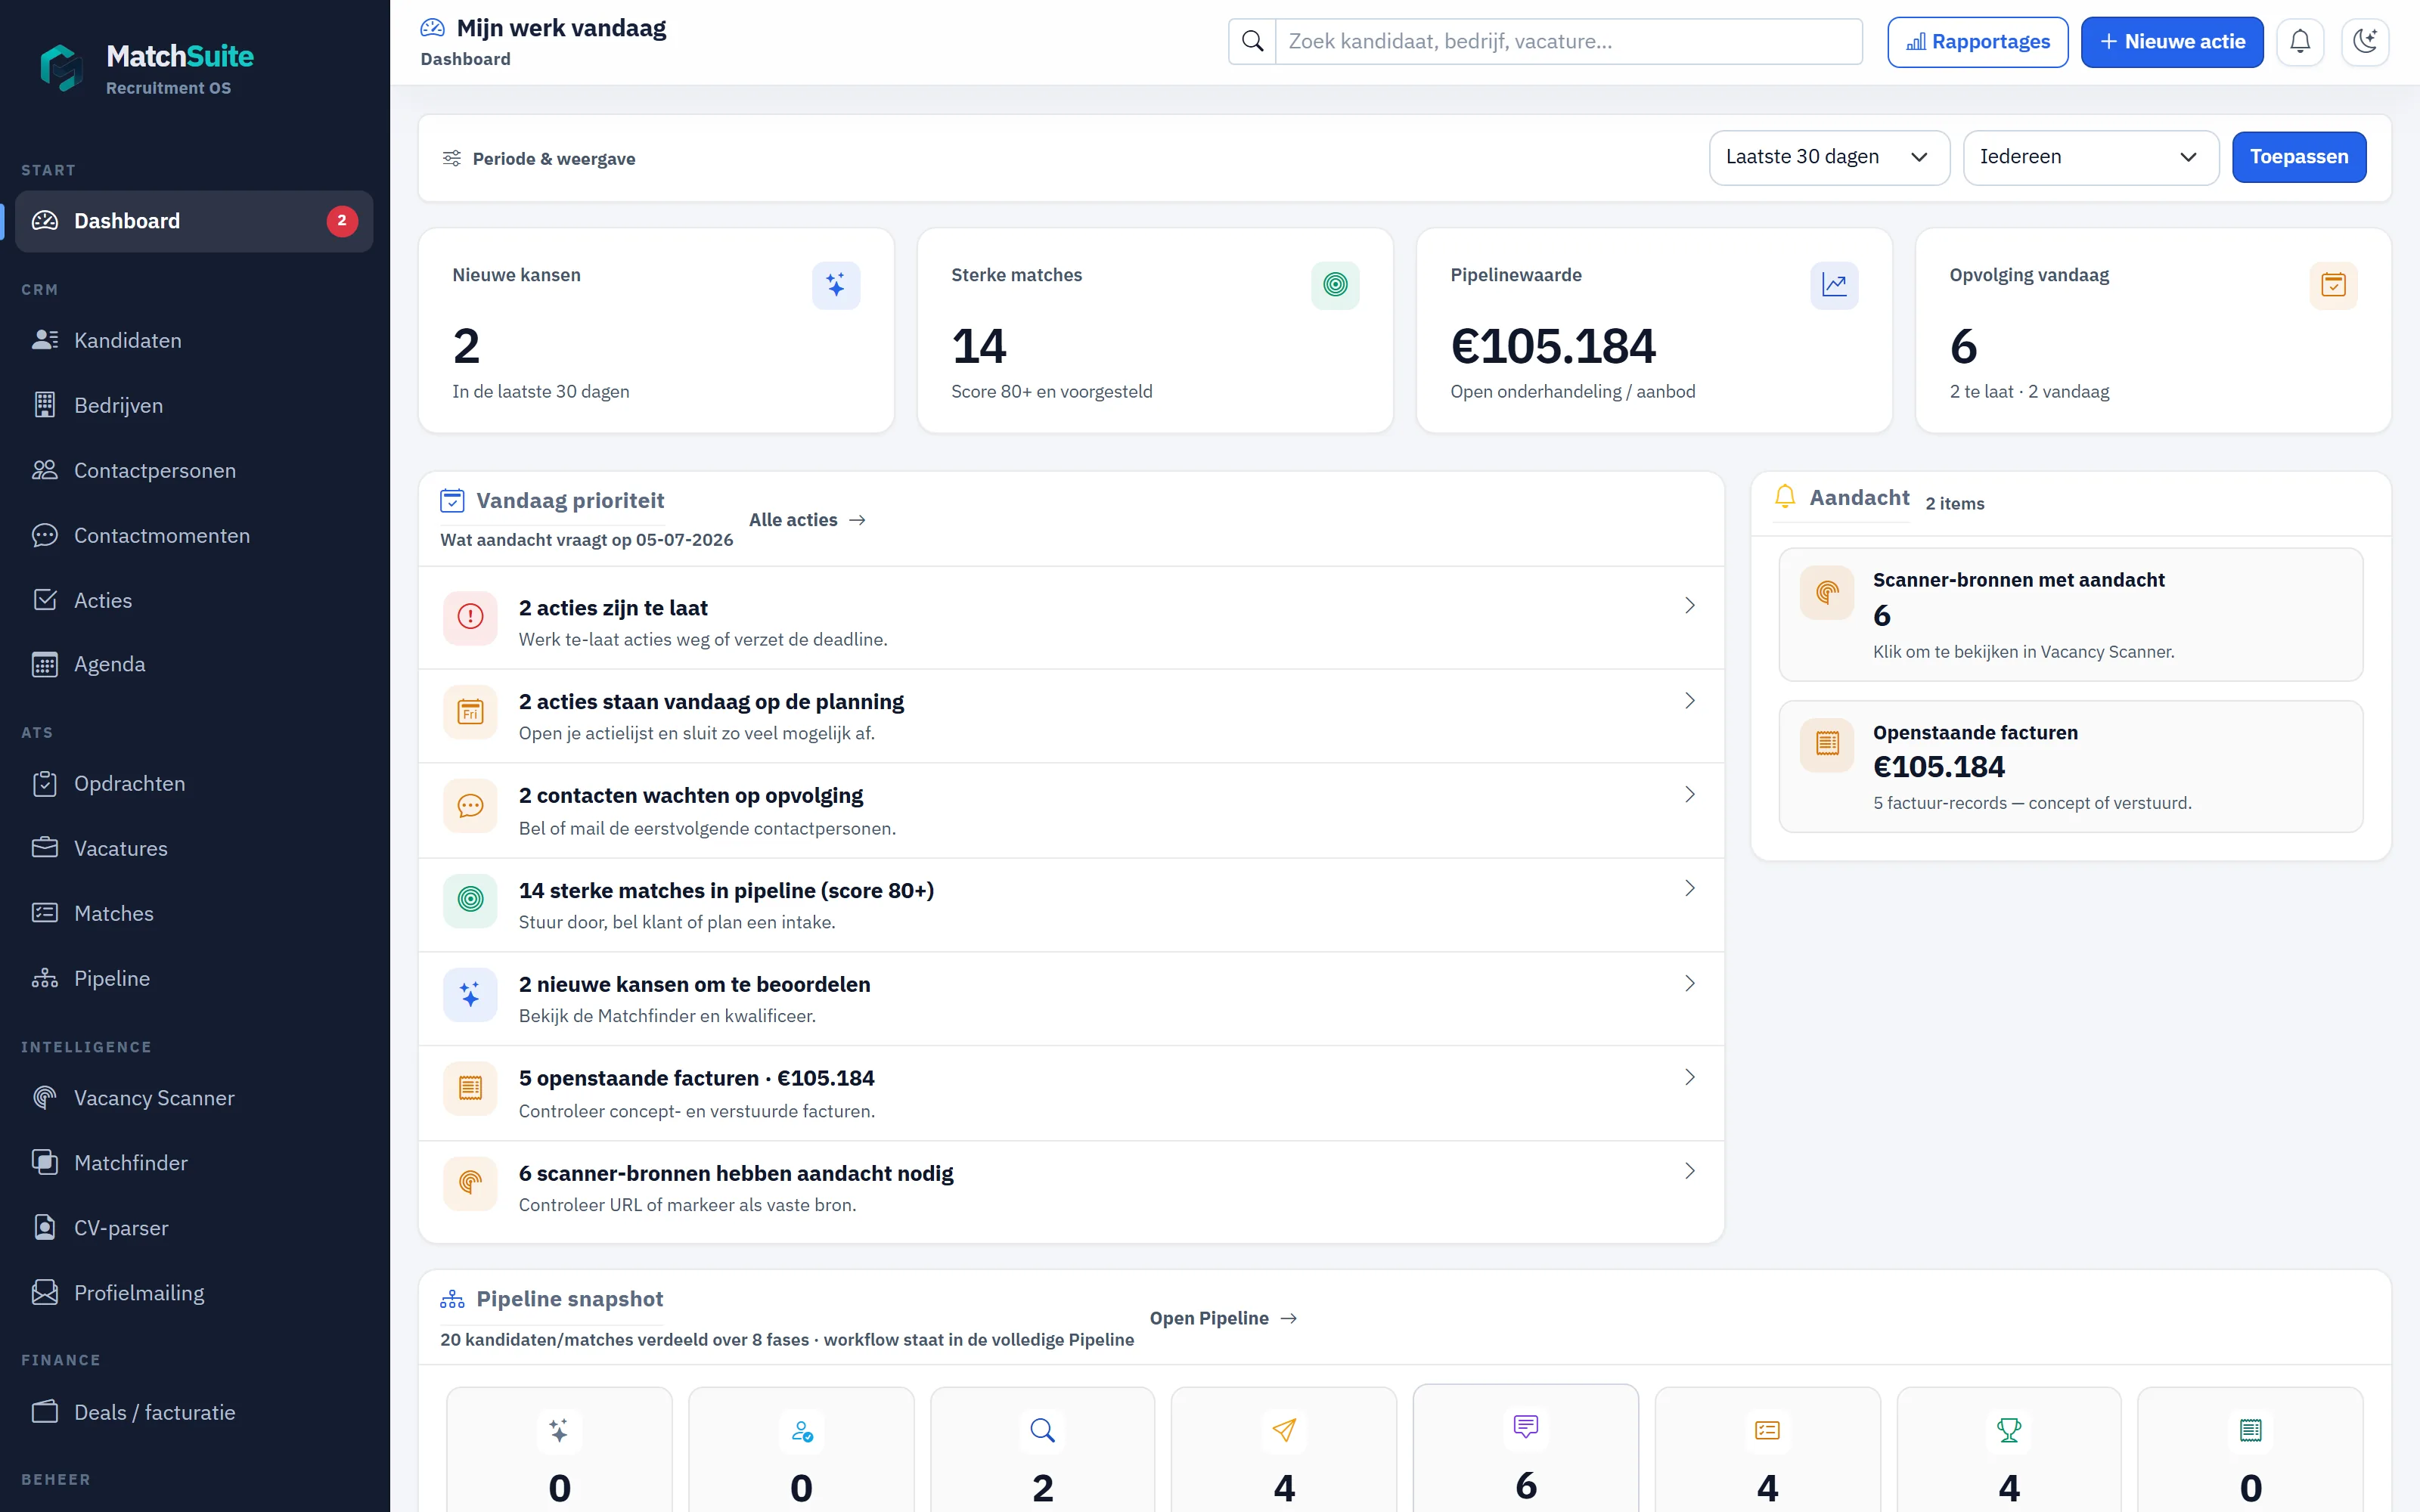Image resolution: width=2420 pixels, height=1512 pixels.
Task: Open the Laatste 30 dagen period dropdown
Action: 1829,157
